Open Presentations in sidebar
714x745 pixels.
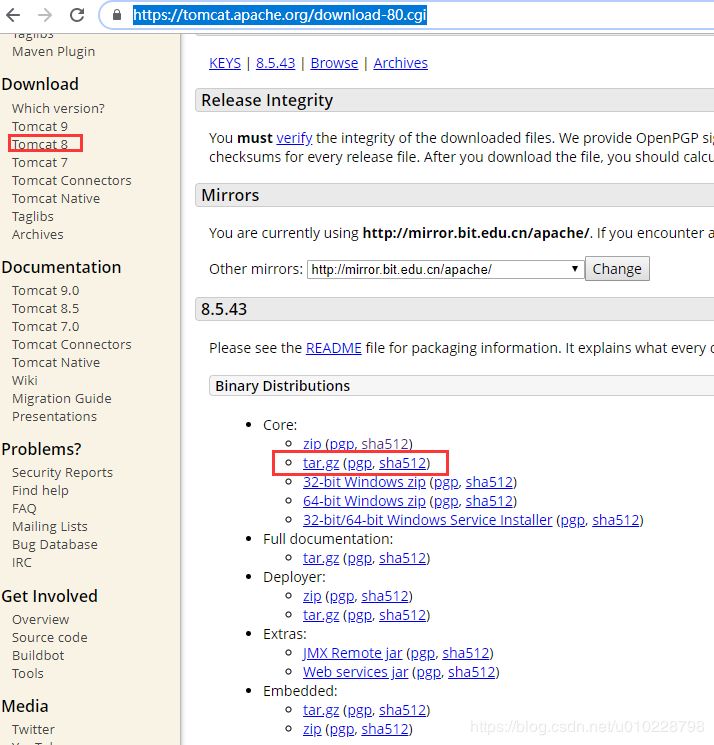click(x=55, y=417)
